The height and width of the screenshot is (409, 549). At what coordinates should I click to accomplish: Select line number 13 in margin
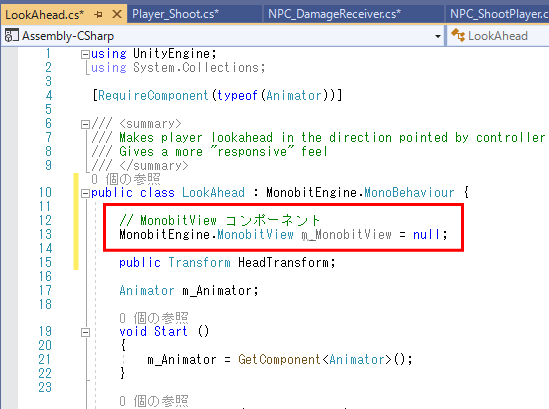(x=46, y=234)
